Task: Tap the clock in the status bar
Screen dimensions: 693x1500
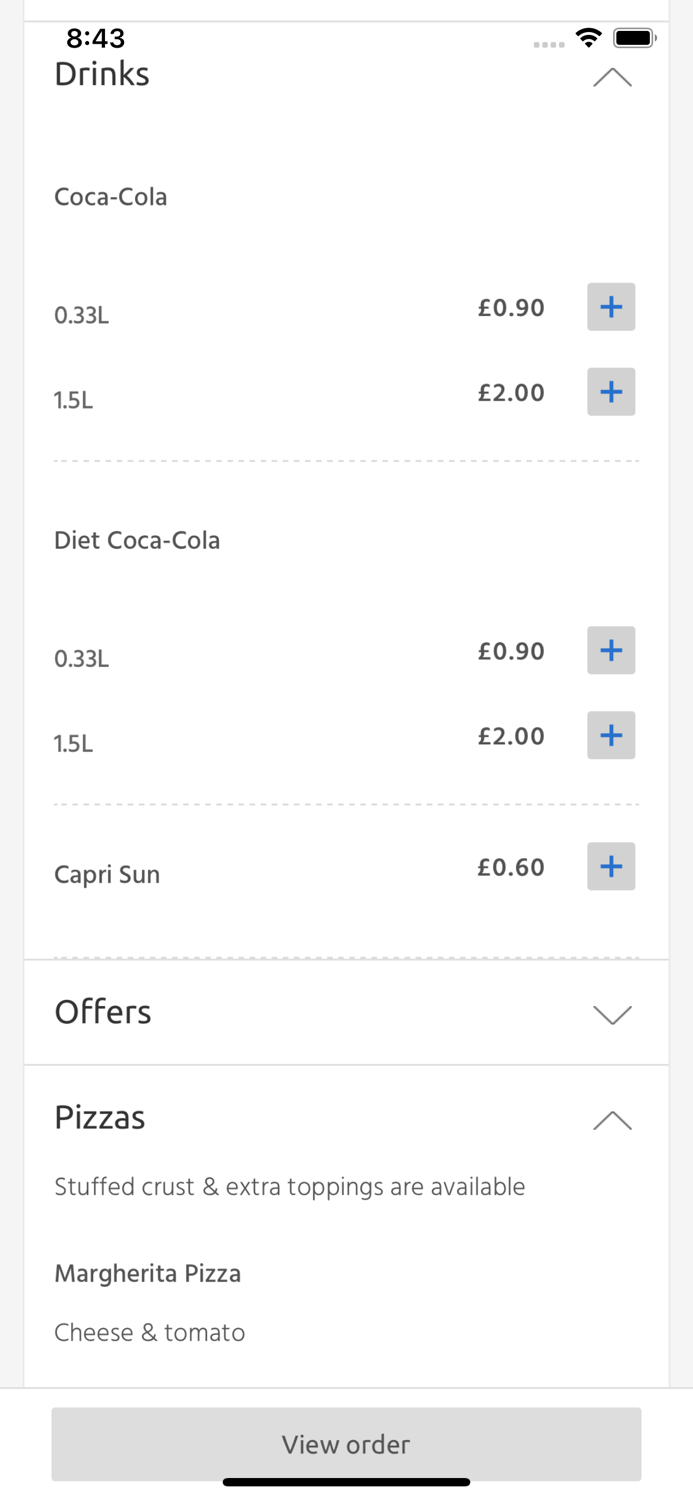Action: click(x=96, y=37)
